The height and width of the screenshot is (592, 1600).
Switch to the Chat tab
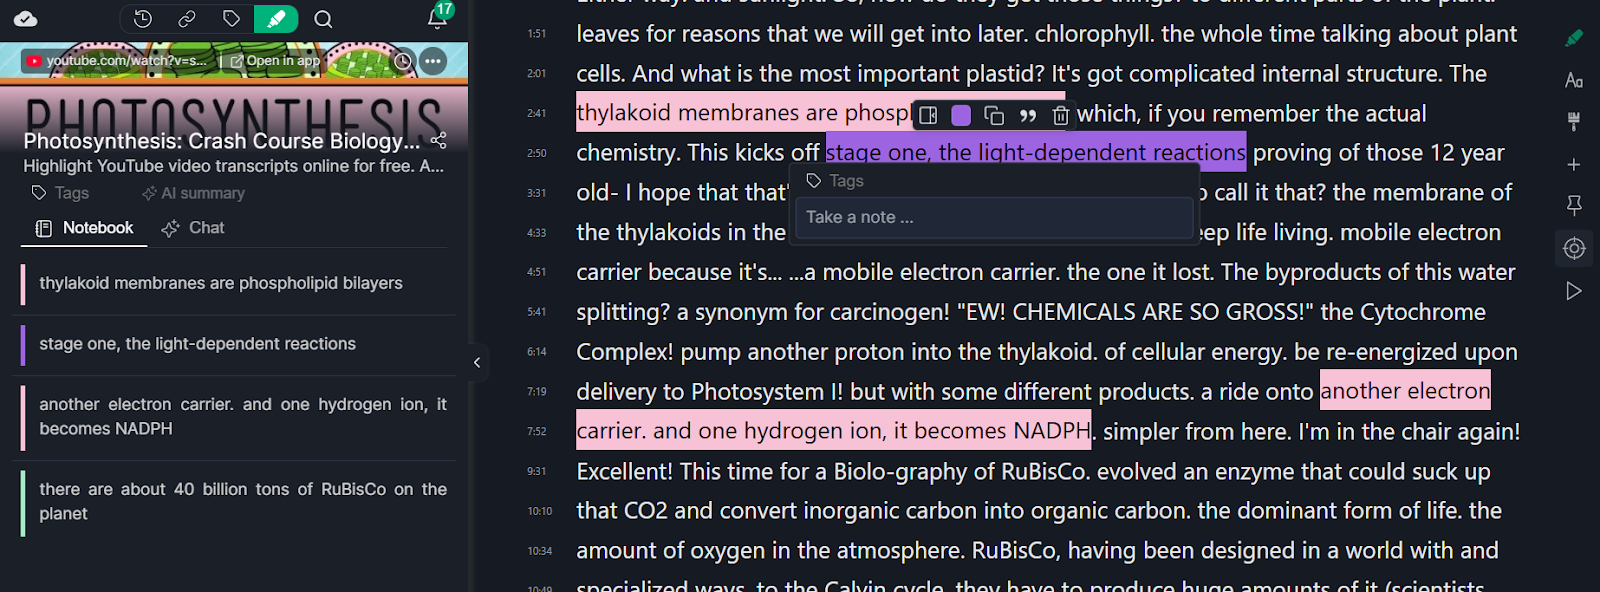click(205, 228)
